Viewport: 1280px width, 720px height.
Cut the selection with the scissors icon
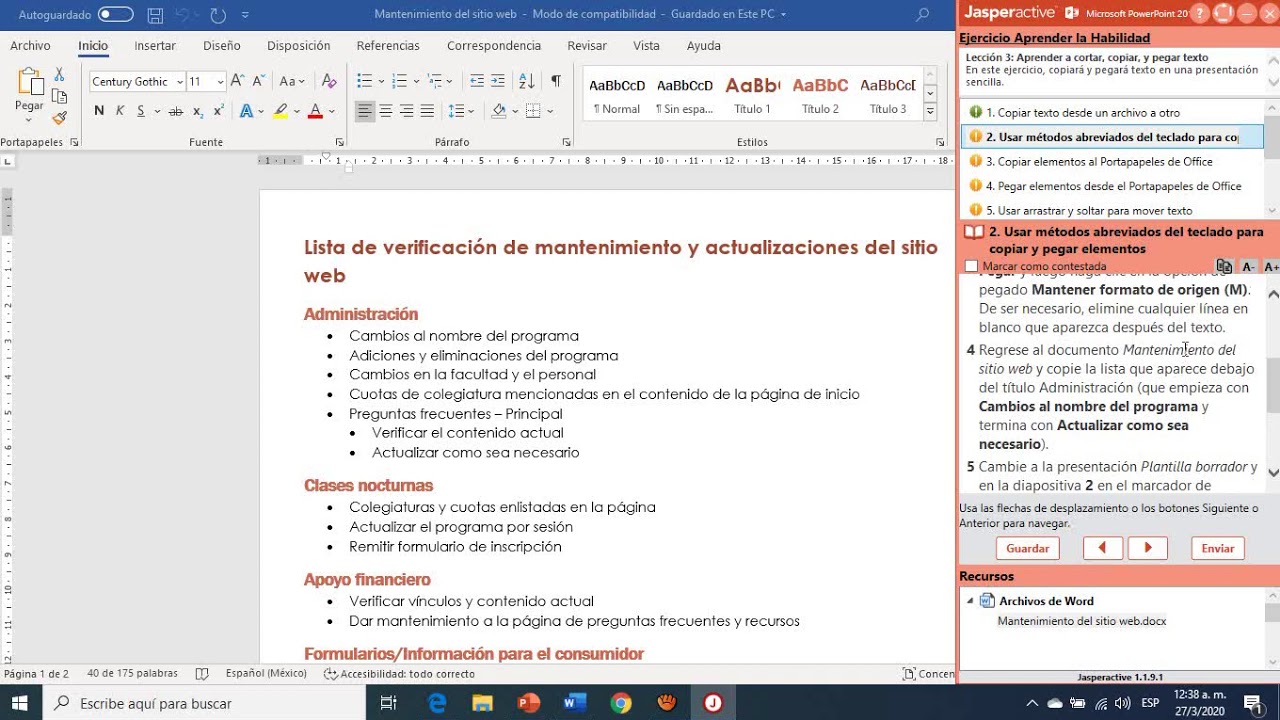click(59, 75)
